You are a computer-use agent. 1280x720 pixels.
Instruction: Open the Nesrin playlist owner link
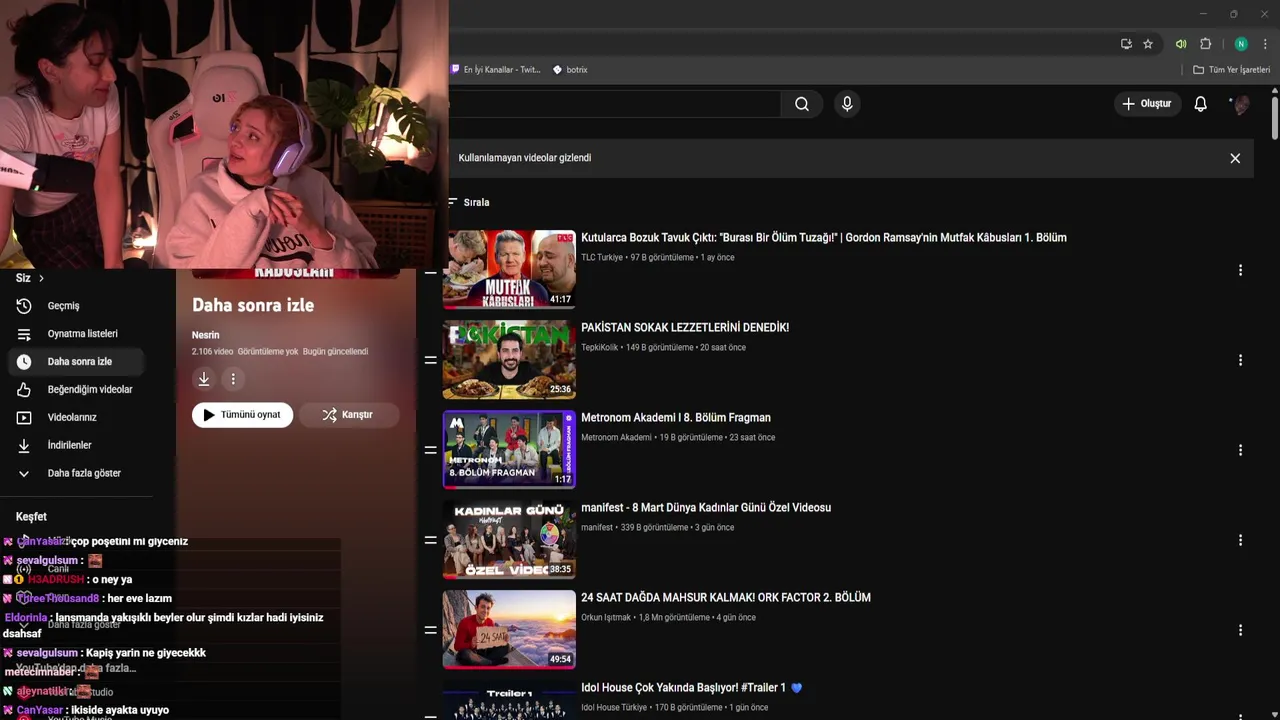coord(205,335)
